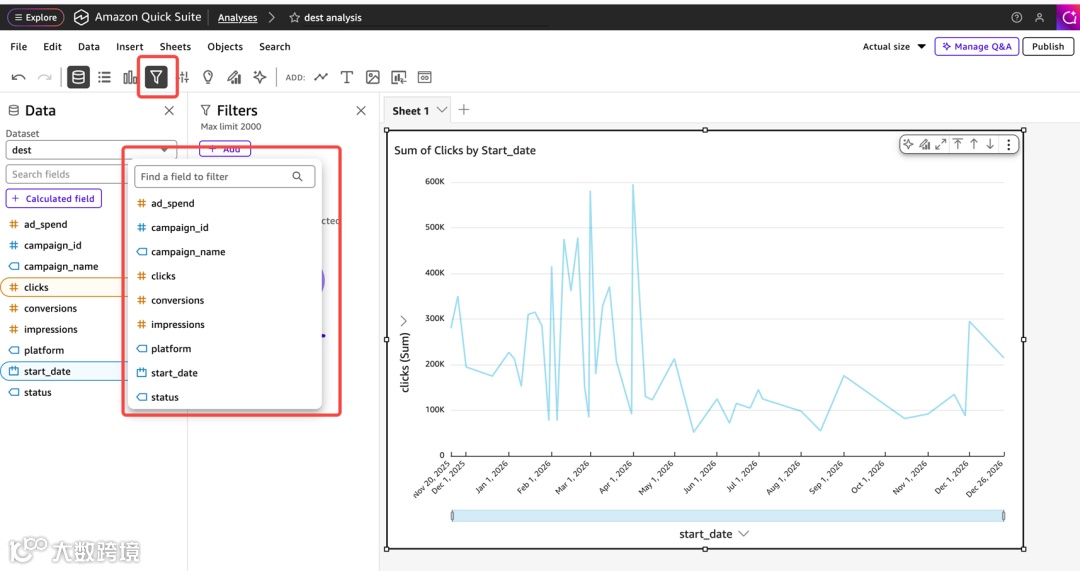The image size is (1080, 571).
Task: Click the Calculated field button
Action: [54, 198]
